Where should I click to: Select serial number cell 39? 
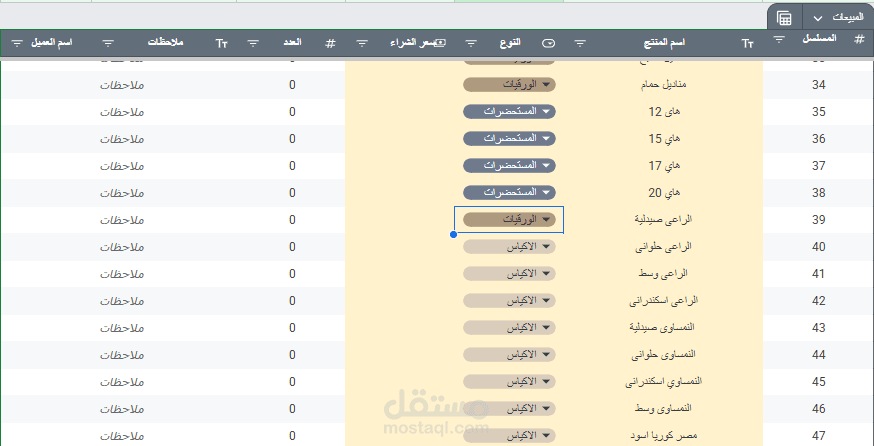818,220
